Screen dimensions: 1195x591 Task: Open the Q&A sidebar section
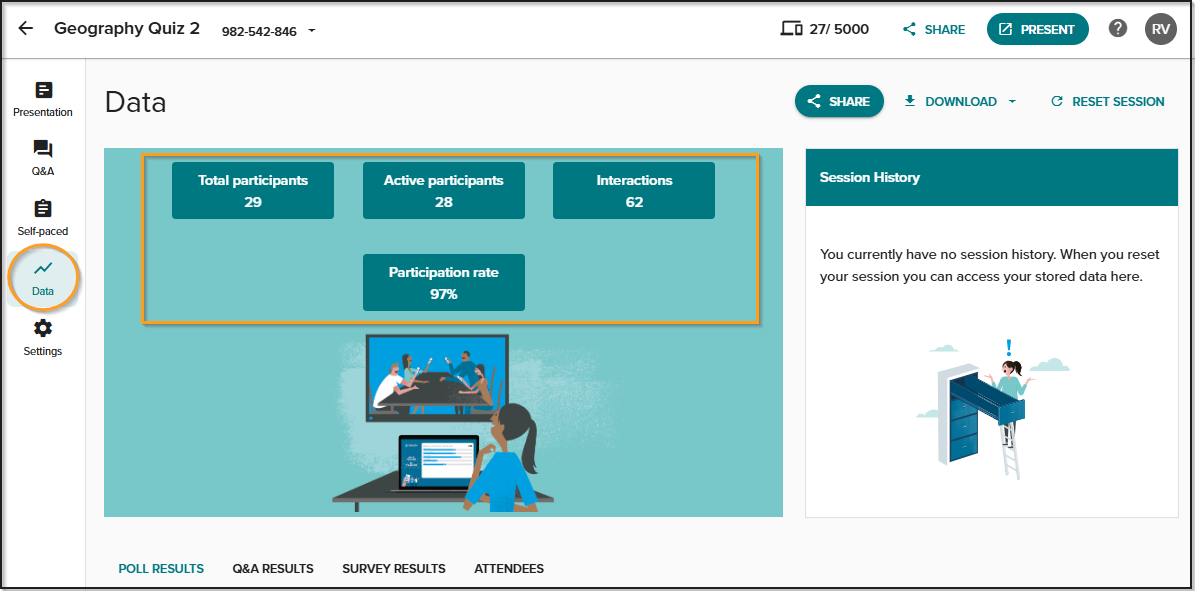point(43,159)
